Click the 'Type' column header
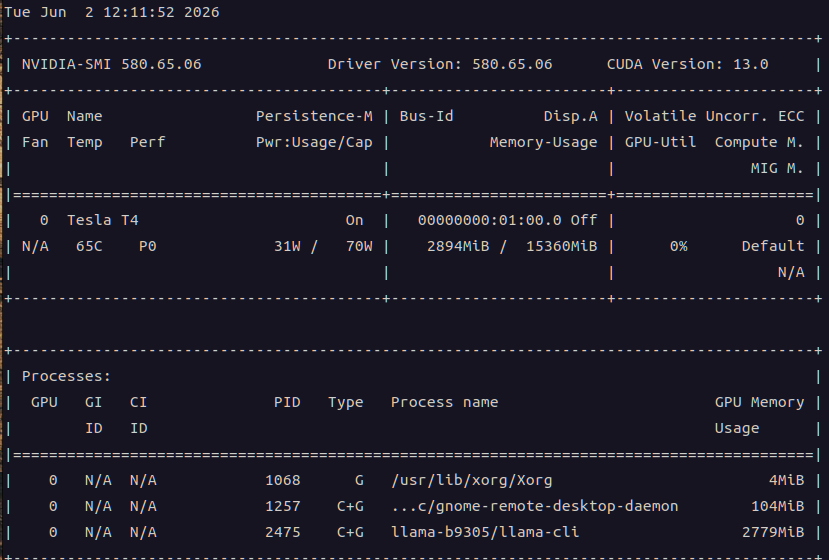 tap(346, 403)
